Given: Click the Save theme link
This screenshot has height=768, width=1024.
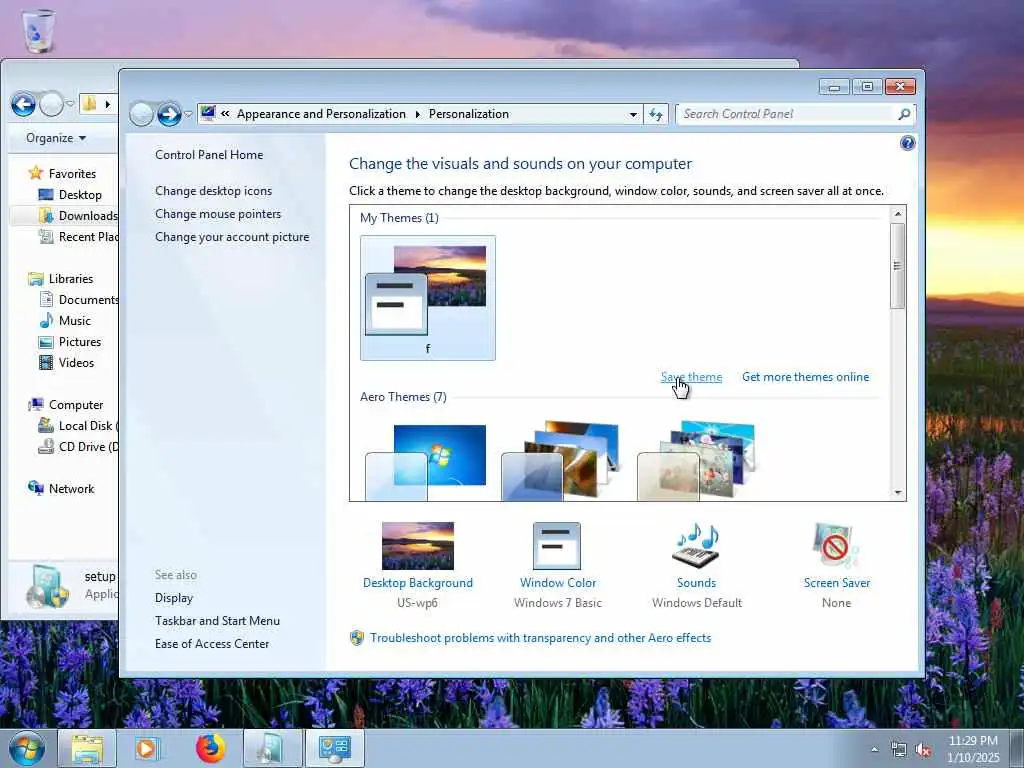Looking at the screenshot, I should (691, 377).
